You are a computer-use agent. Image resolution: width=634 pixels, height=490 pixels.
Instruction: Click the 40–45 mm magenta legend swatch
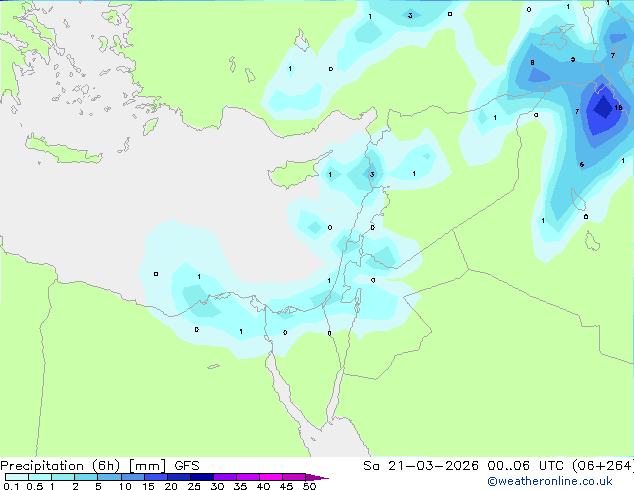click(x=271, y=477)
